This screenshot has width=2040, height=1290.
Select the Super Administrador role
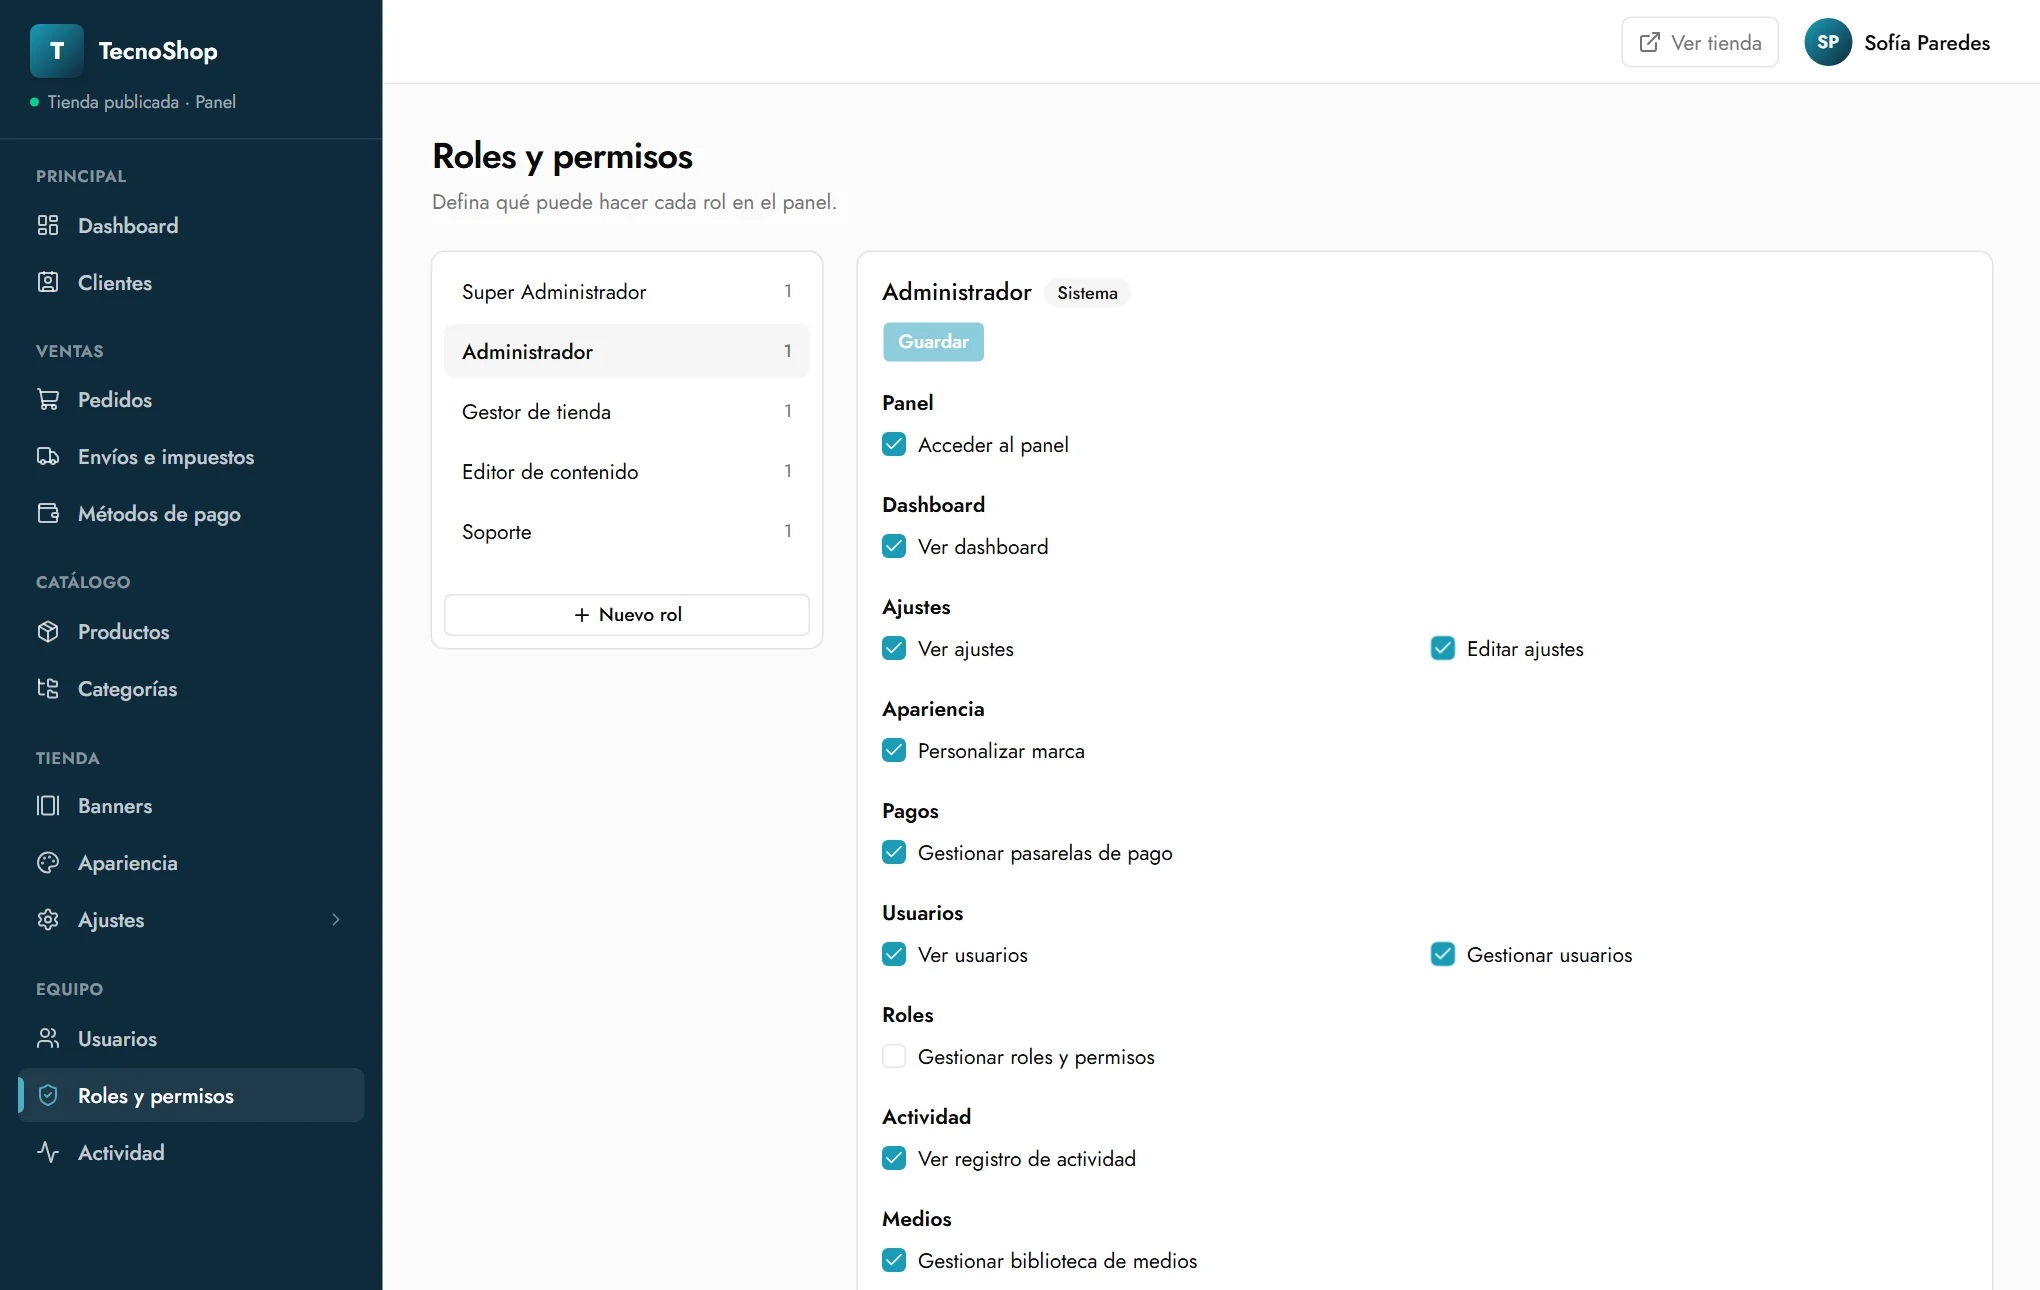pos(627,291)
